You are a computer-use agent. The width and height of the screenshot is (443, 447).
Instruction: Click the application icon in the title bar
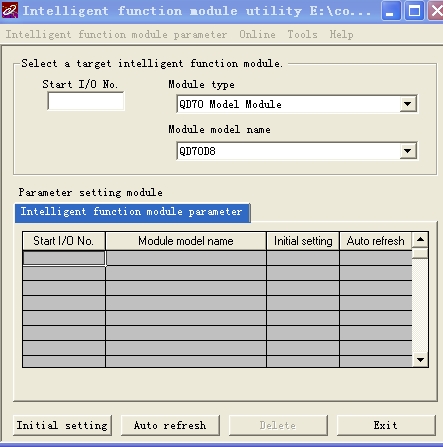10,10
